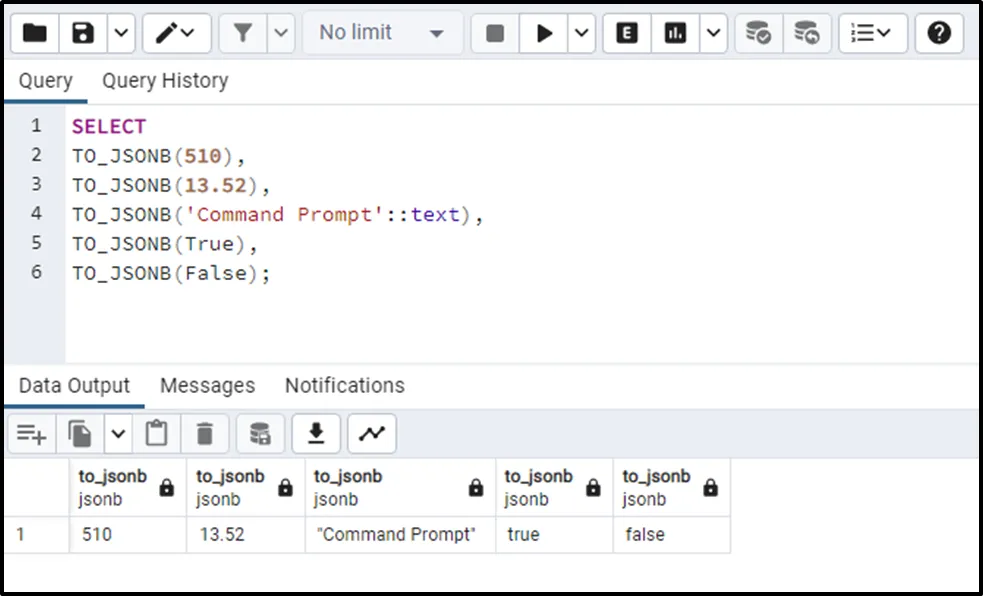Click the Execute query play button
This screenshot has height=596, width=983.
tap(544, 33)
